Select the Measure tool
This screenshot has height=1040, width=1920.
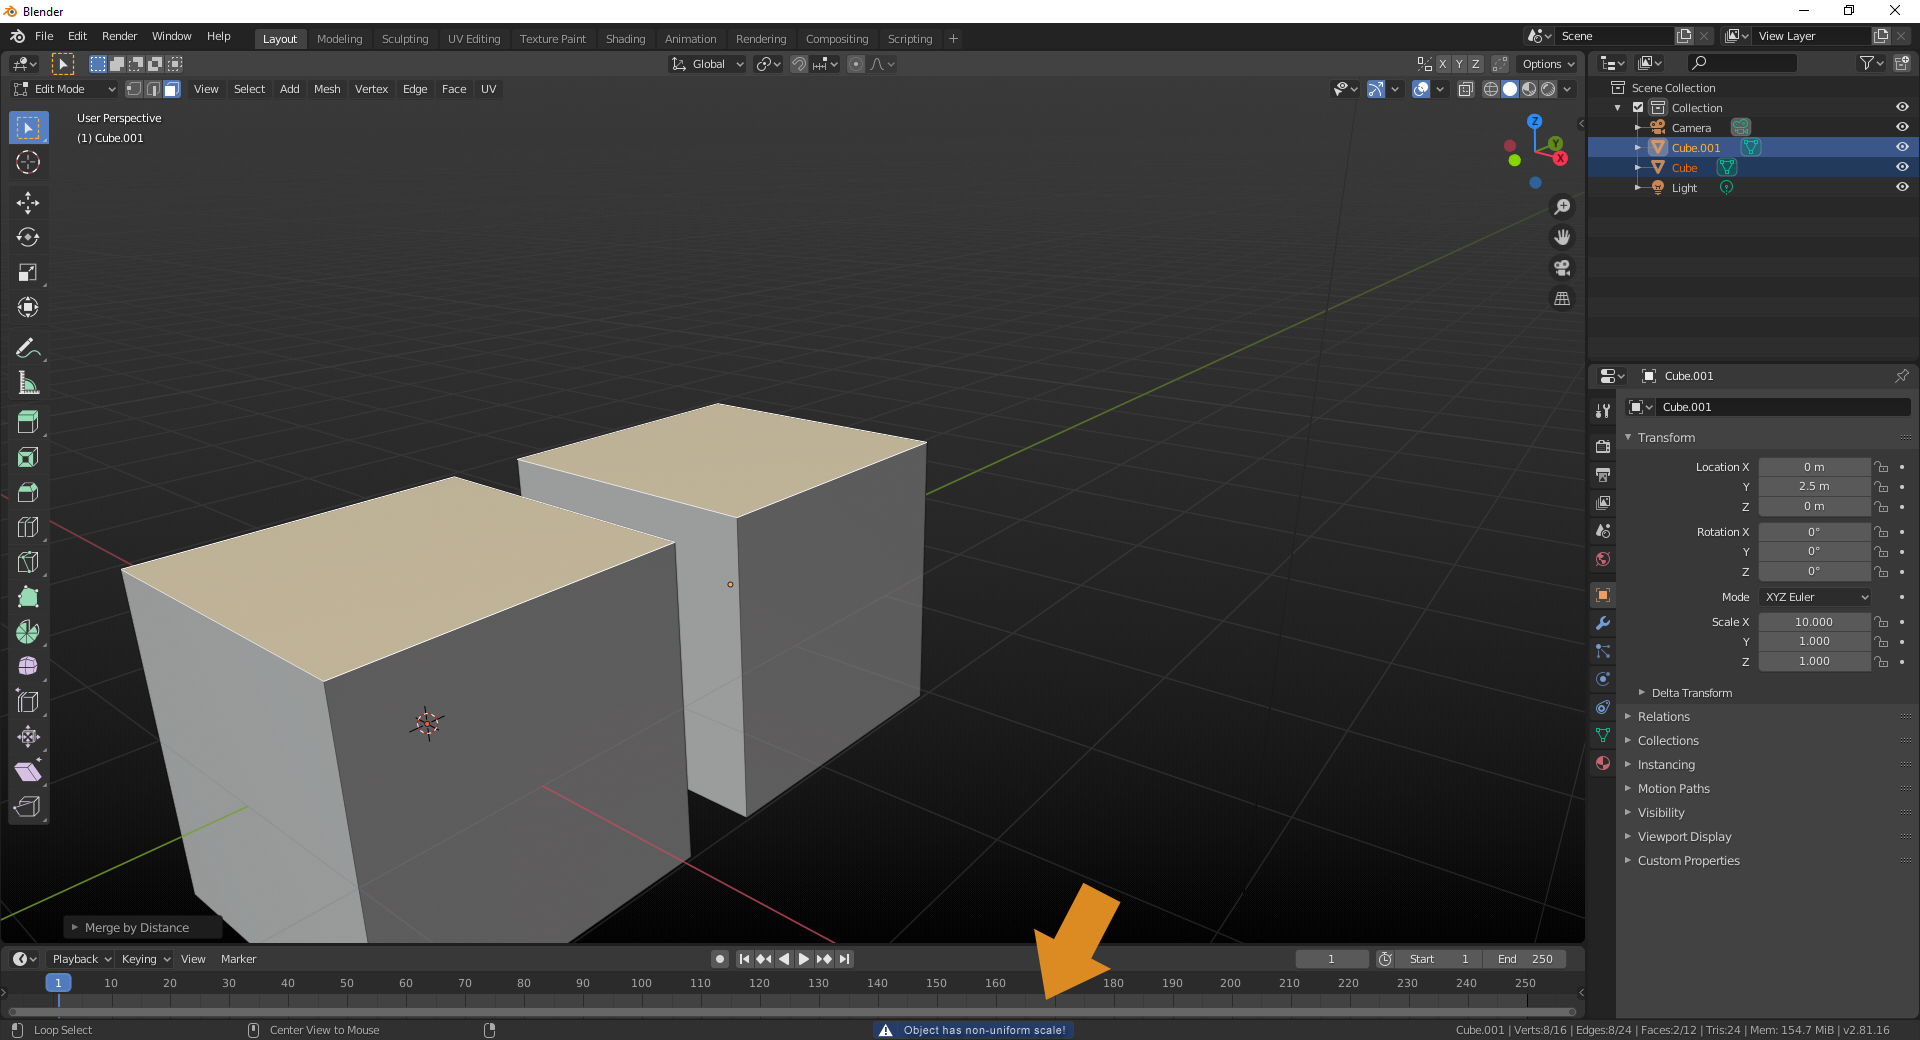click(28, 383)
